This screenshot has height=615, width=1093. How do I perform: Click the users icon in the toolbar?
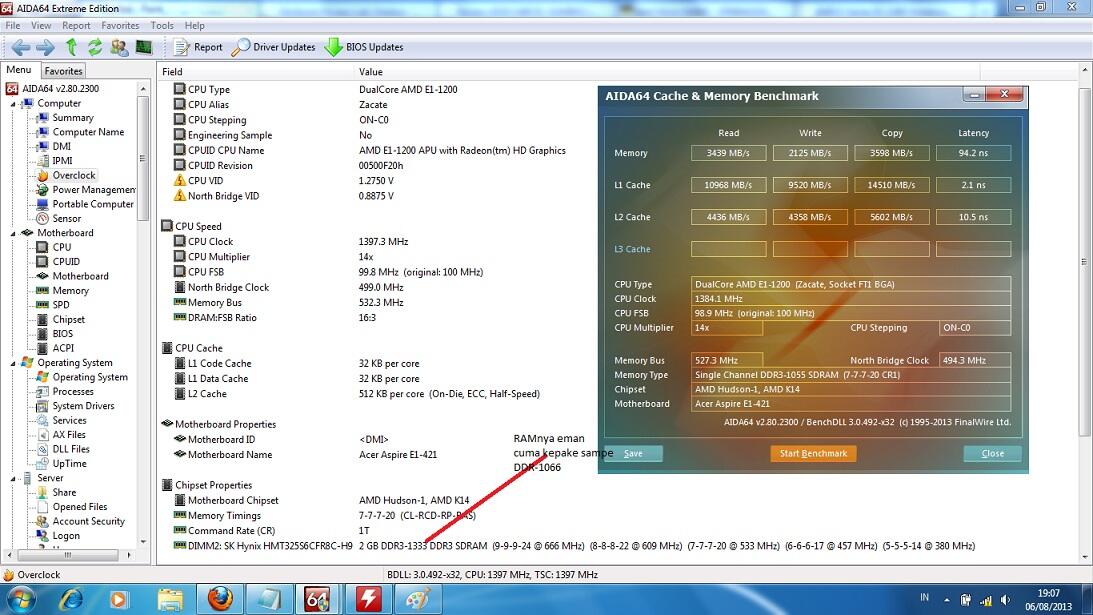tap(119, 47)
